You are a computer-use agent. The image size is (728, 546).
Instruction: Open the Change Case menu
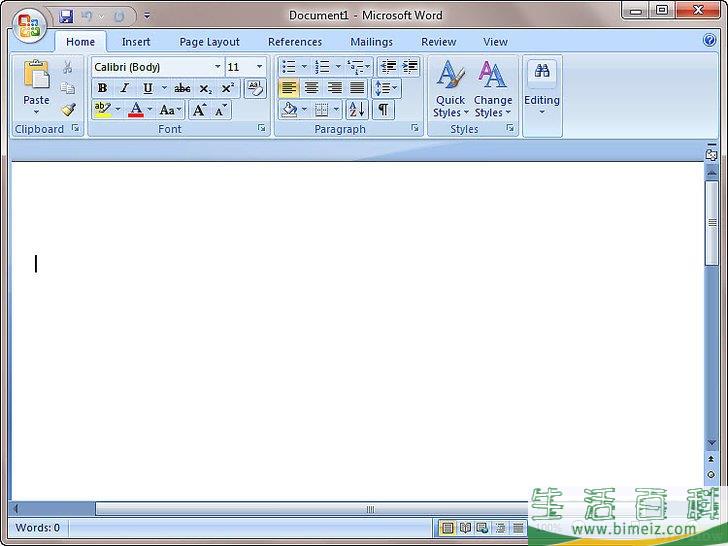click(170, 110)
